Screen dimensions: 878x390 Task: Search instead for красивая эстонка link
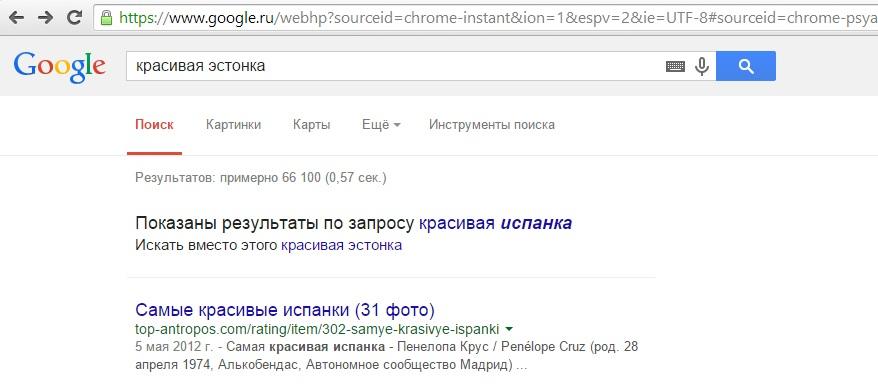(x=341, y=245)
